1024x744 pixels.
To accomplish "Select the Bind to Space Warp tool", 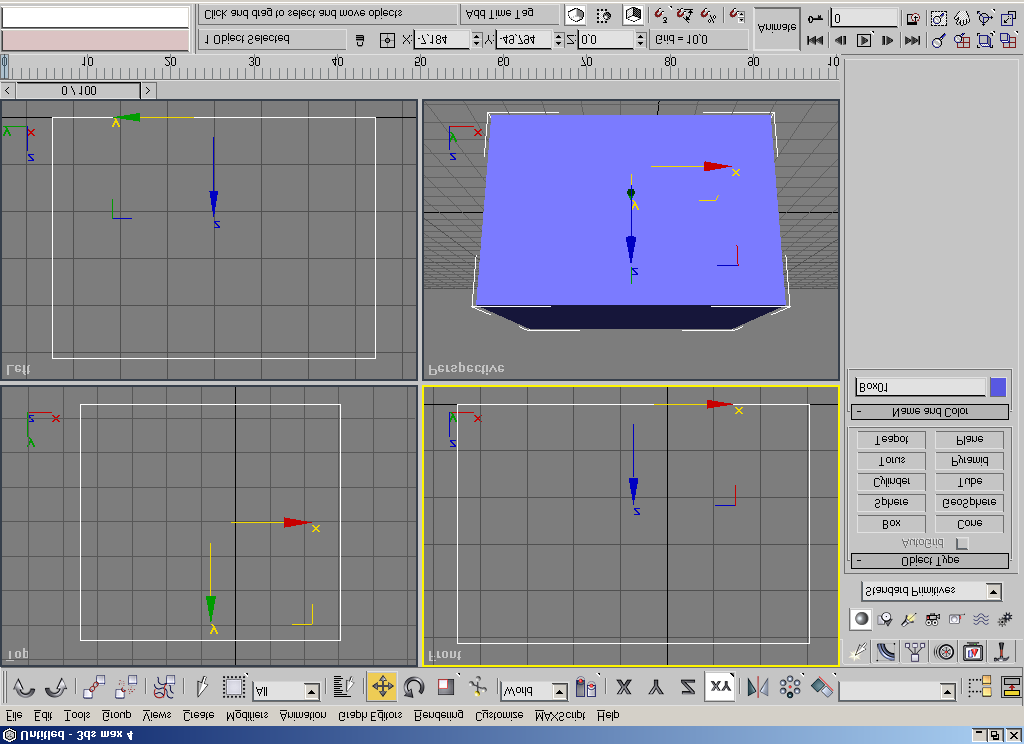I will pyautogui.click(x=164, y=687).
